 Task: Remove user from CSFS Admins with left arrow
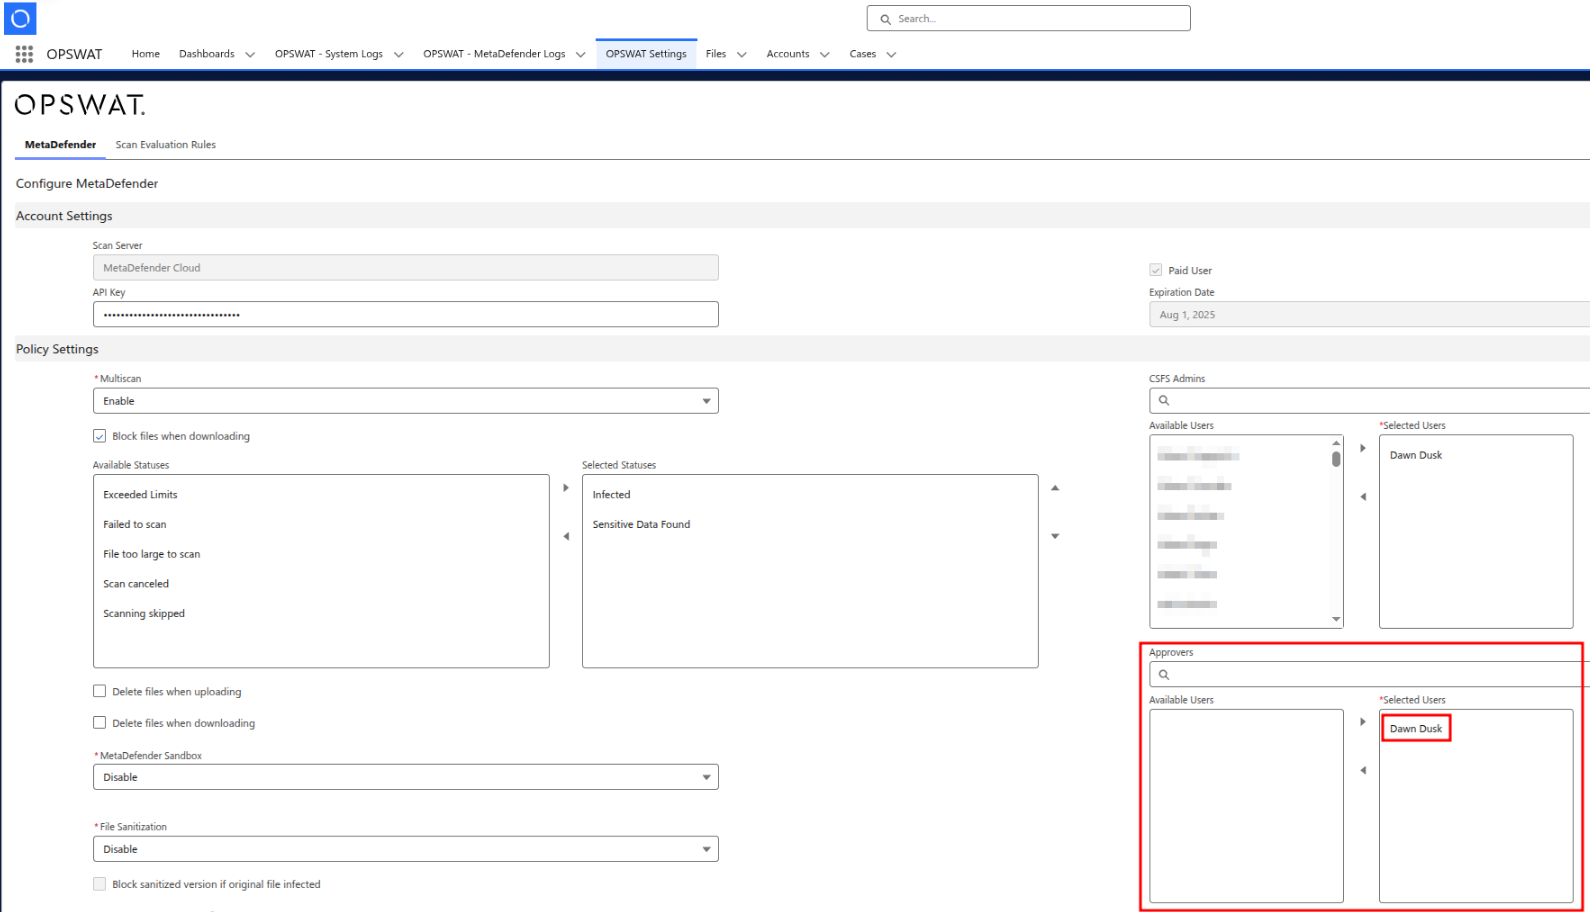1362,497
